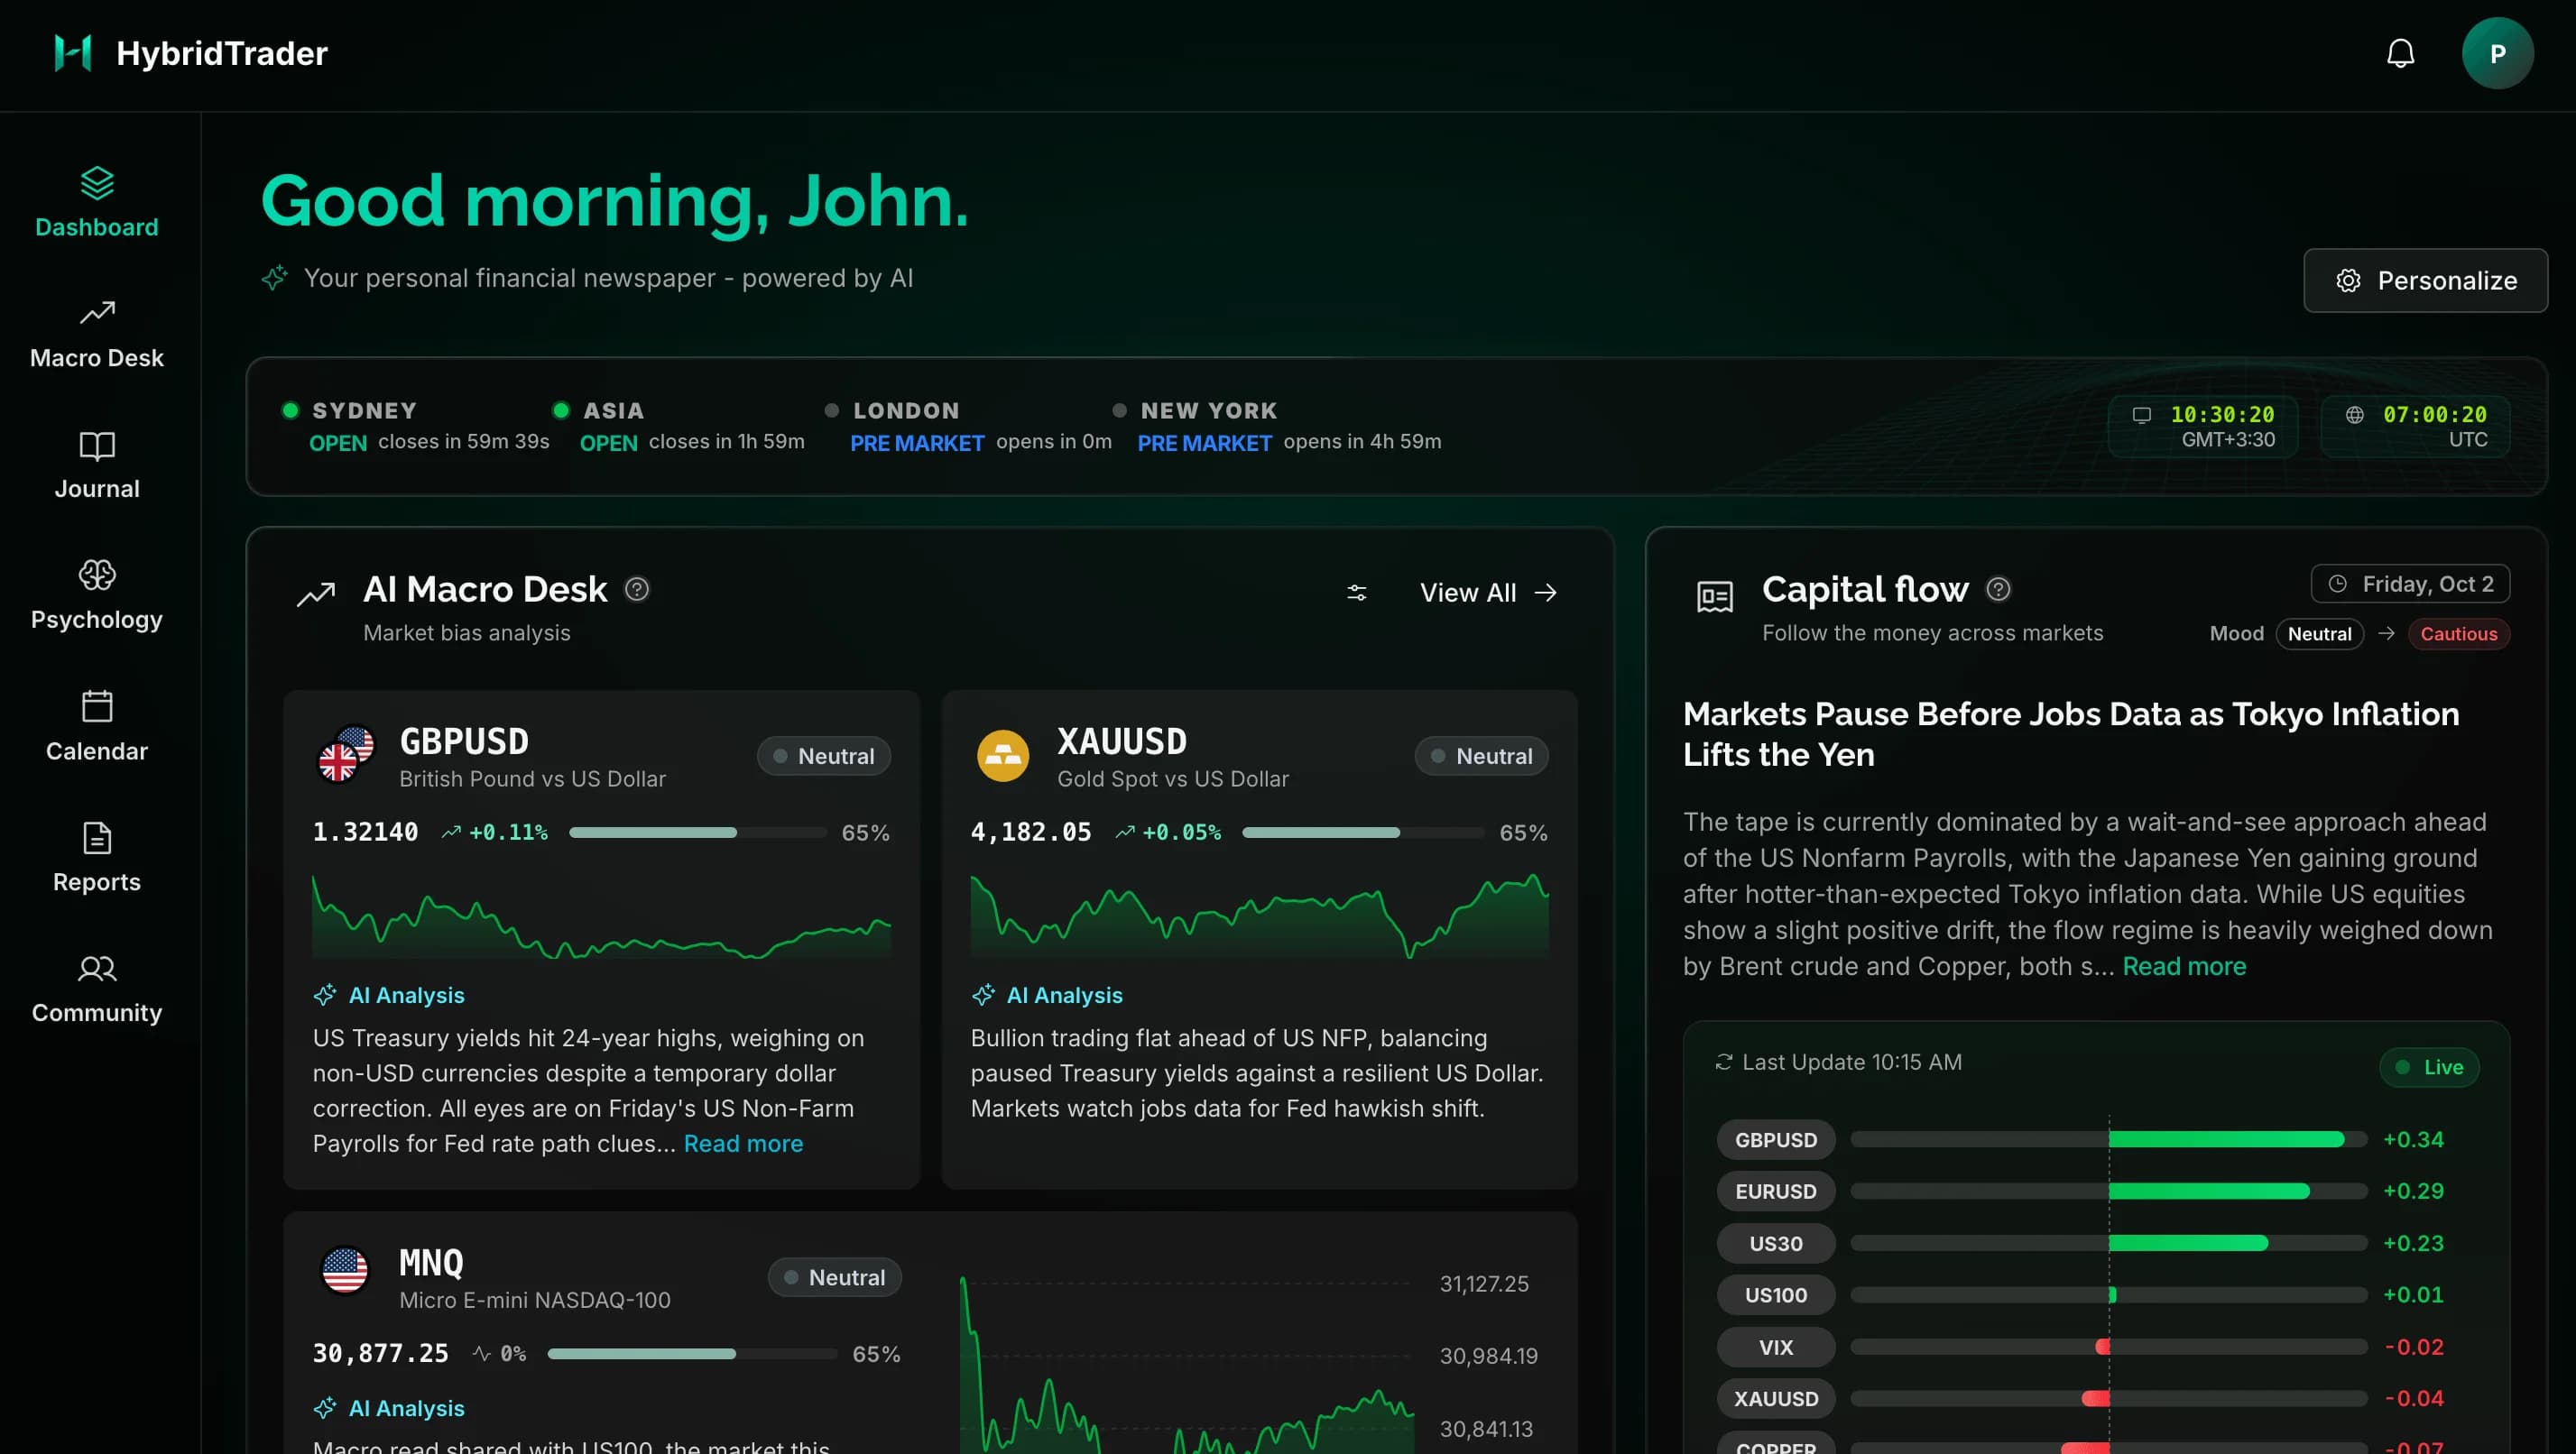2576x1454 pixels.
Task: Click the Personalize button
Action: [2425, 280]
